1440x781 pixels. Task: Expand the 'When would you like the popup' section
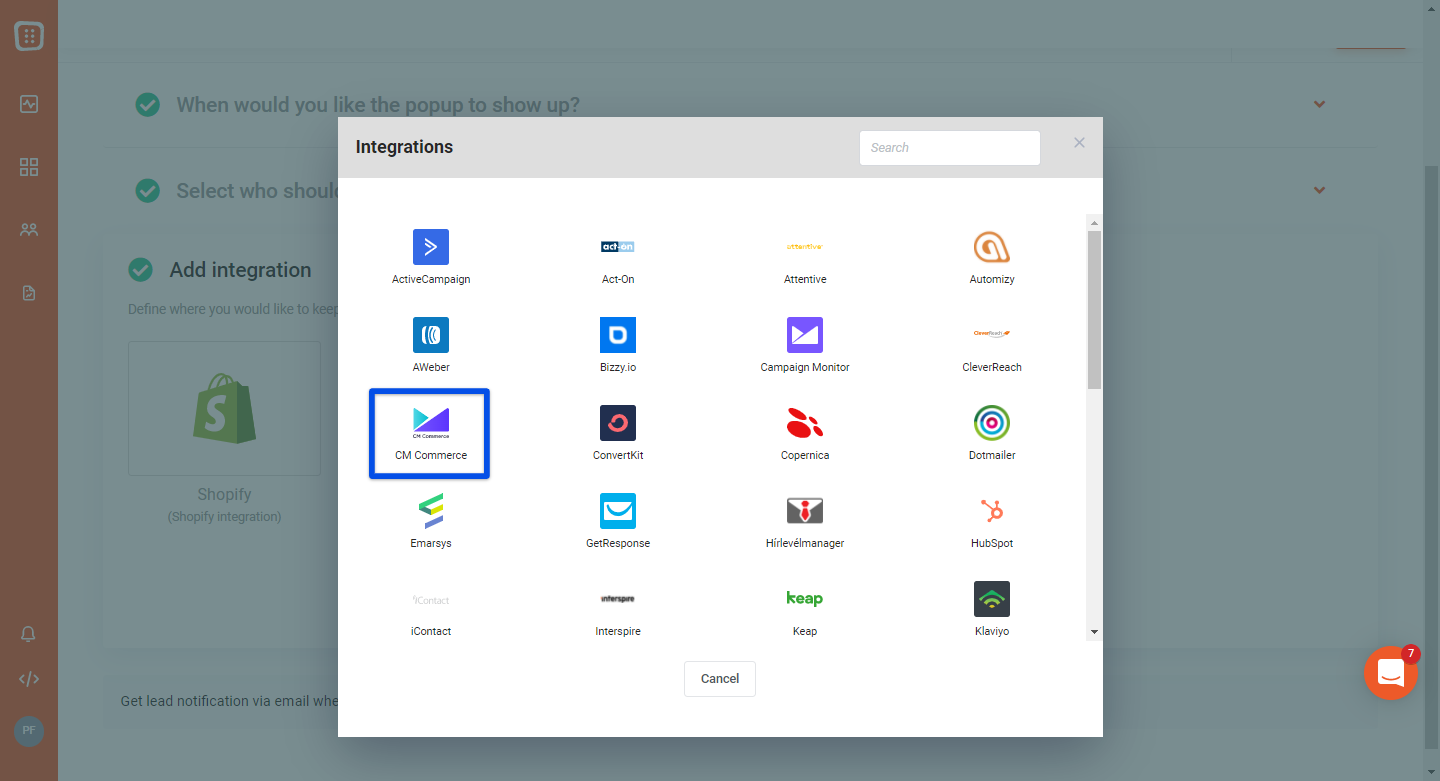click(x=1320, y=104)
